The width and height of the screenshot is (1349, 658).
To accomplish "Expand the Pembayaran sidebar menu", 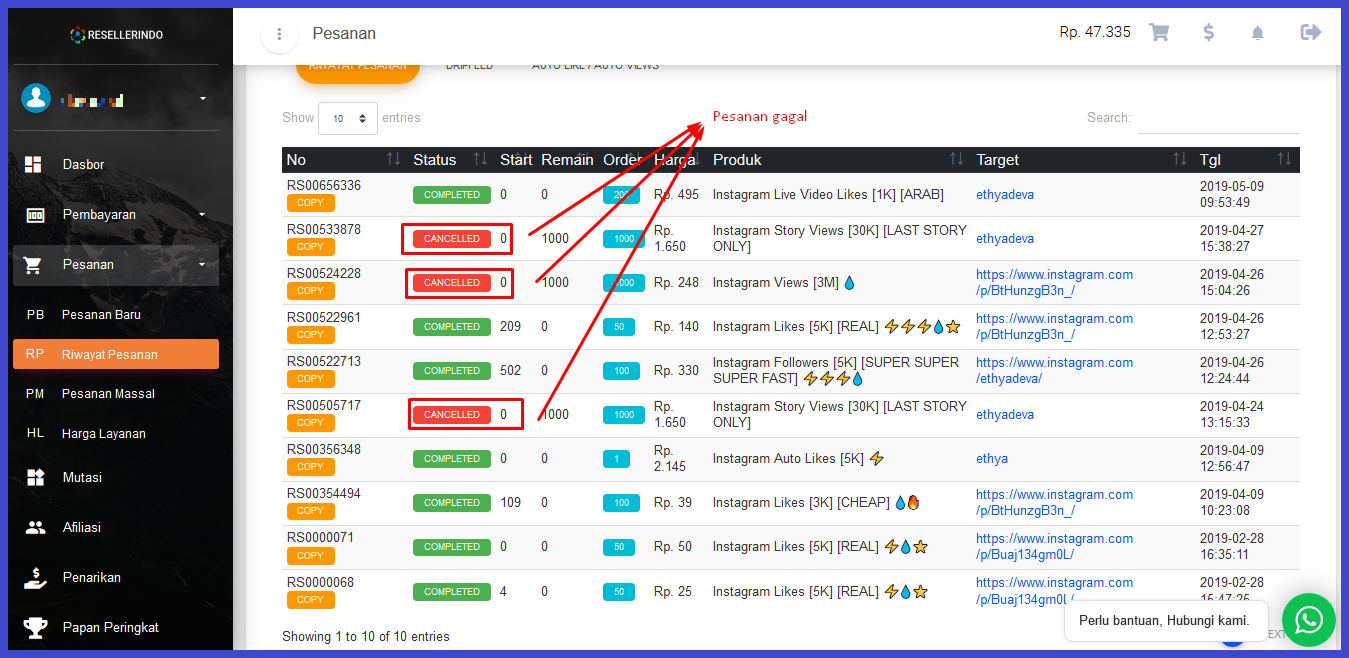I will (115, 214).
